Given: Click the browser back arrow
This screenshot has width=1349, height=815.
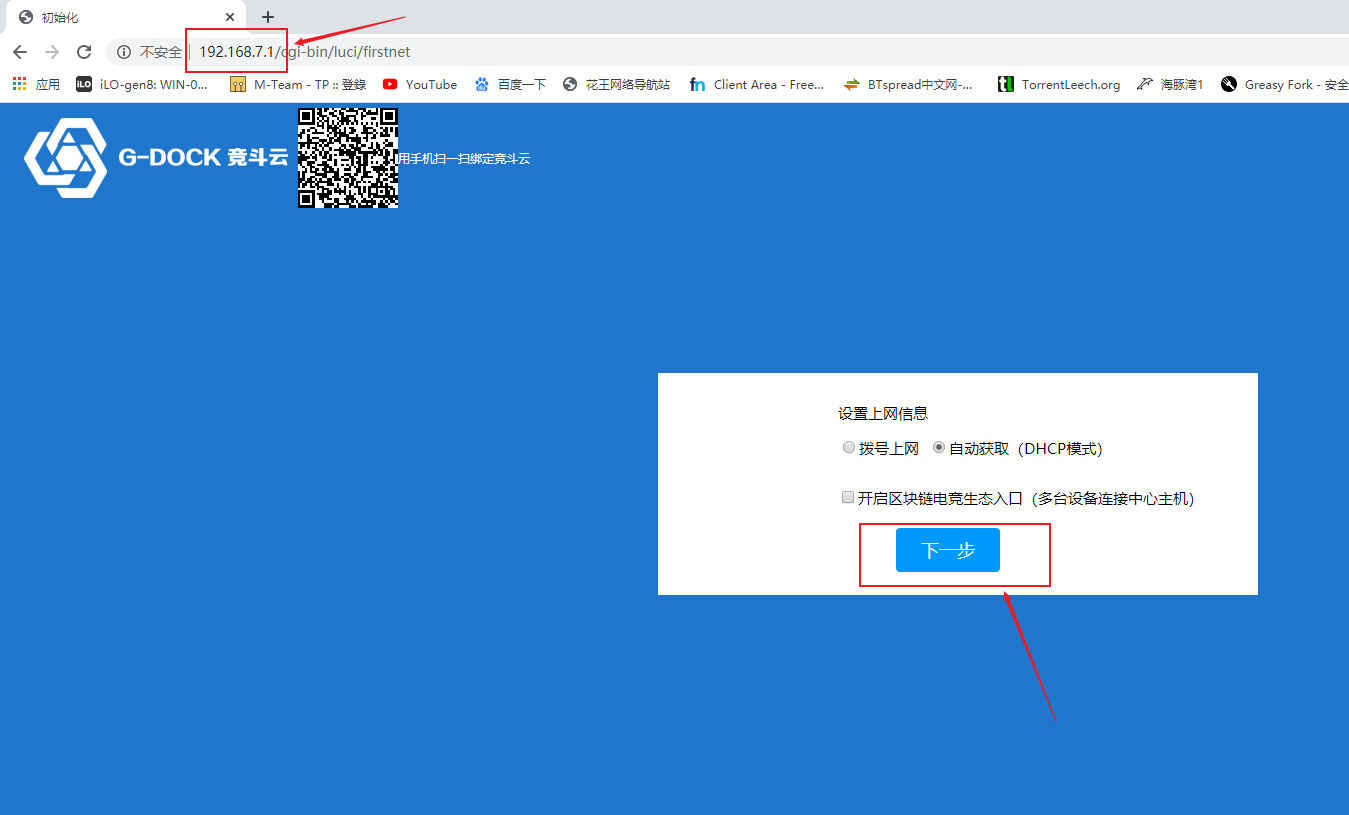Looking at the screenshot, I should point(20,52).
